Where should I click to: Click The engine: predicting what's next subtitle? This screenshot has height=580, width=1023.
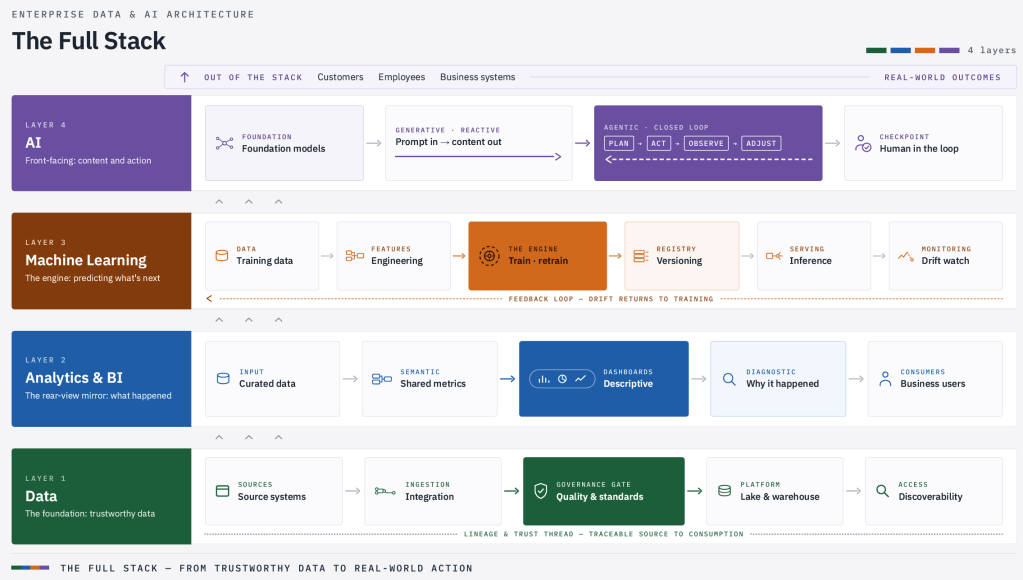(93, 278)
